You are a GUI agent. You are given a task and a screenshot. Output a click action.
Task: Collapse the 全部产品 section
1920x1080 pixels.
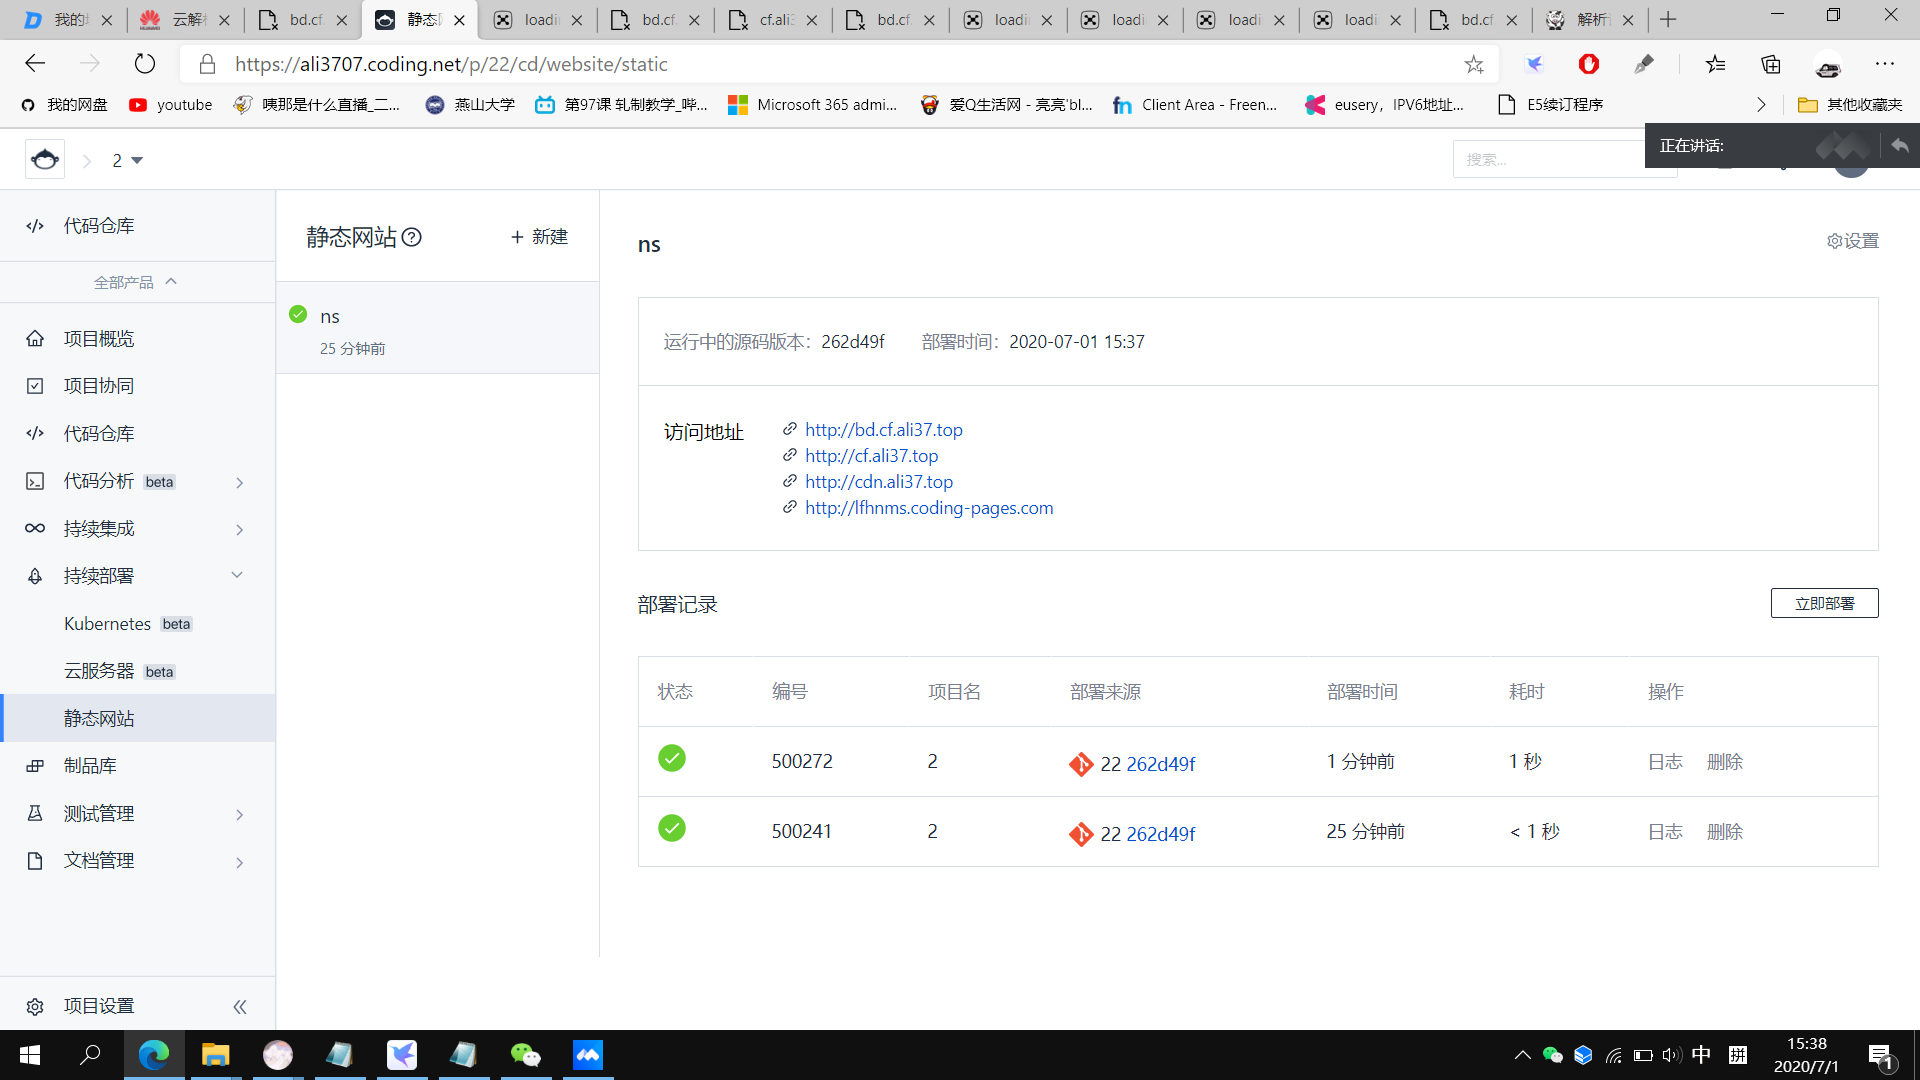pyautogui.click(x=137, y=282)
